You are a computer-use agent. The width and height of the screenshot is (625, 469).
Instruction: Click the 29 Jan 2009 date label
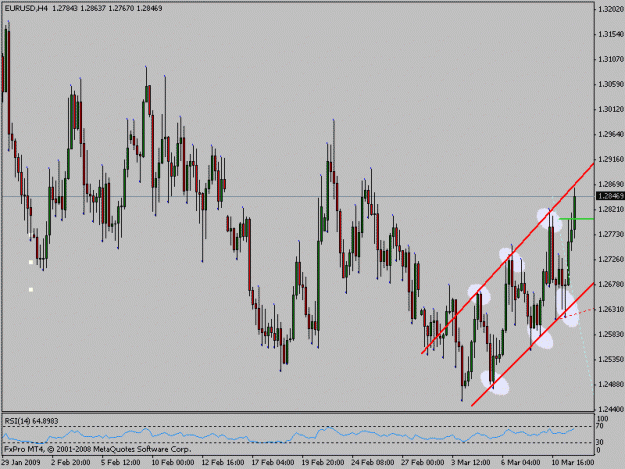point(21,463)
